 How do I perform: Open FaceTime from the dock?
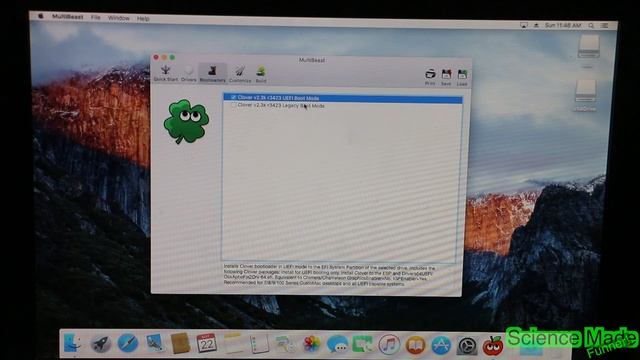point(363,344)
